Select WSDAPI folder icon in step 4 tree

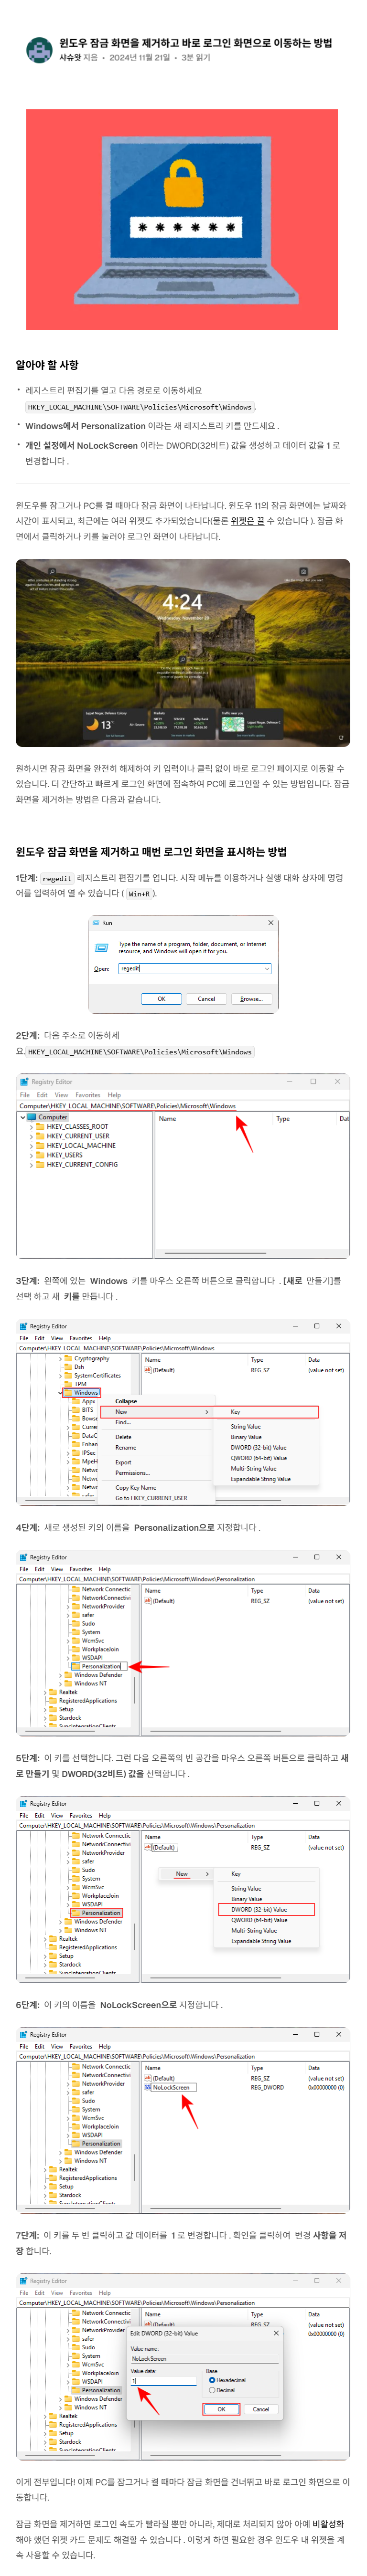(x=76, y=1658)
